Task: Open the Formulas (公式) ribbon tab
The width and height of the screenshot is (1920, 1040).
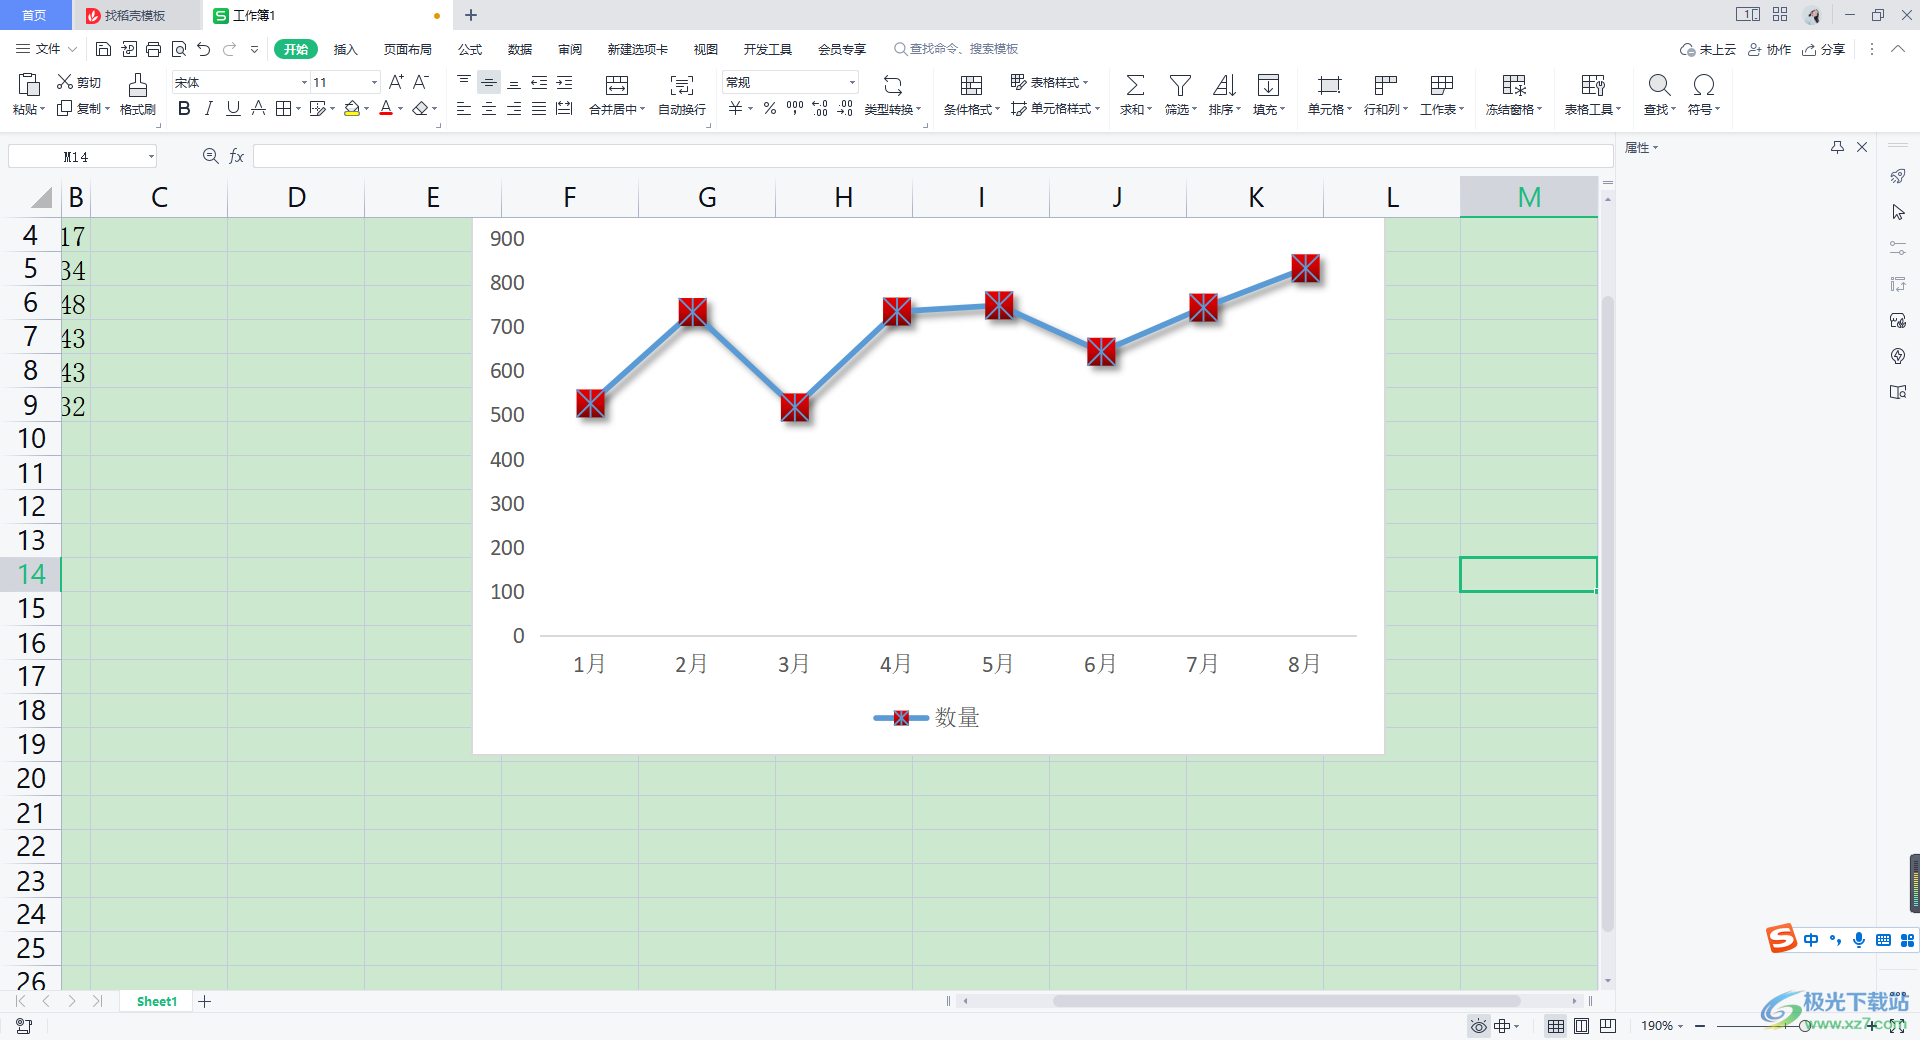Action: pyautogui.click(x=470, y=49)
